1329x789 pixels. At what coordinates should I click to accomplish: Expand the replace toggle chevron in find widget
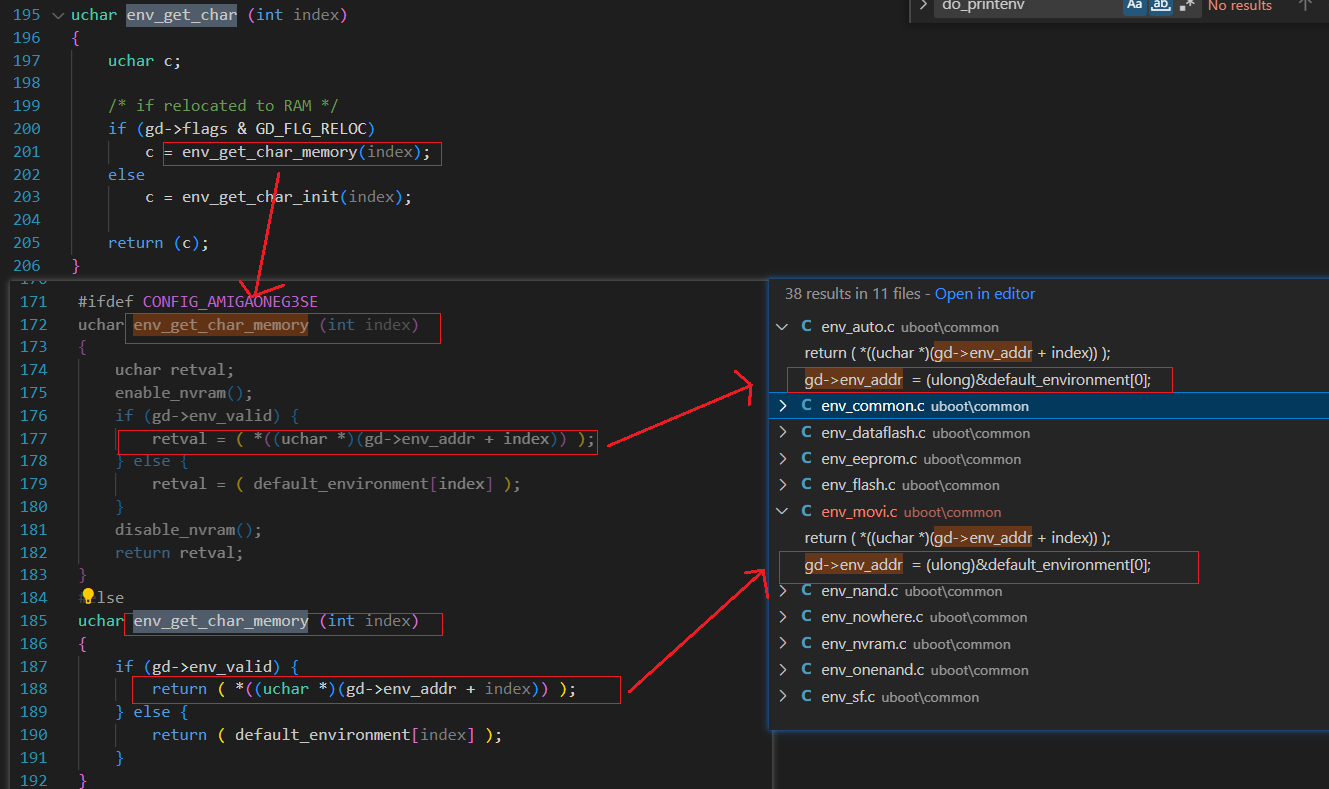point(923,5)
